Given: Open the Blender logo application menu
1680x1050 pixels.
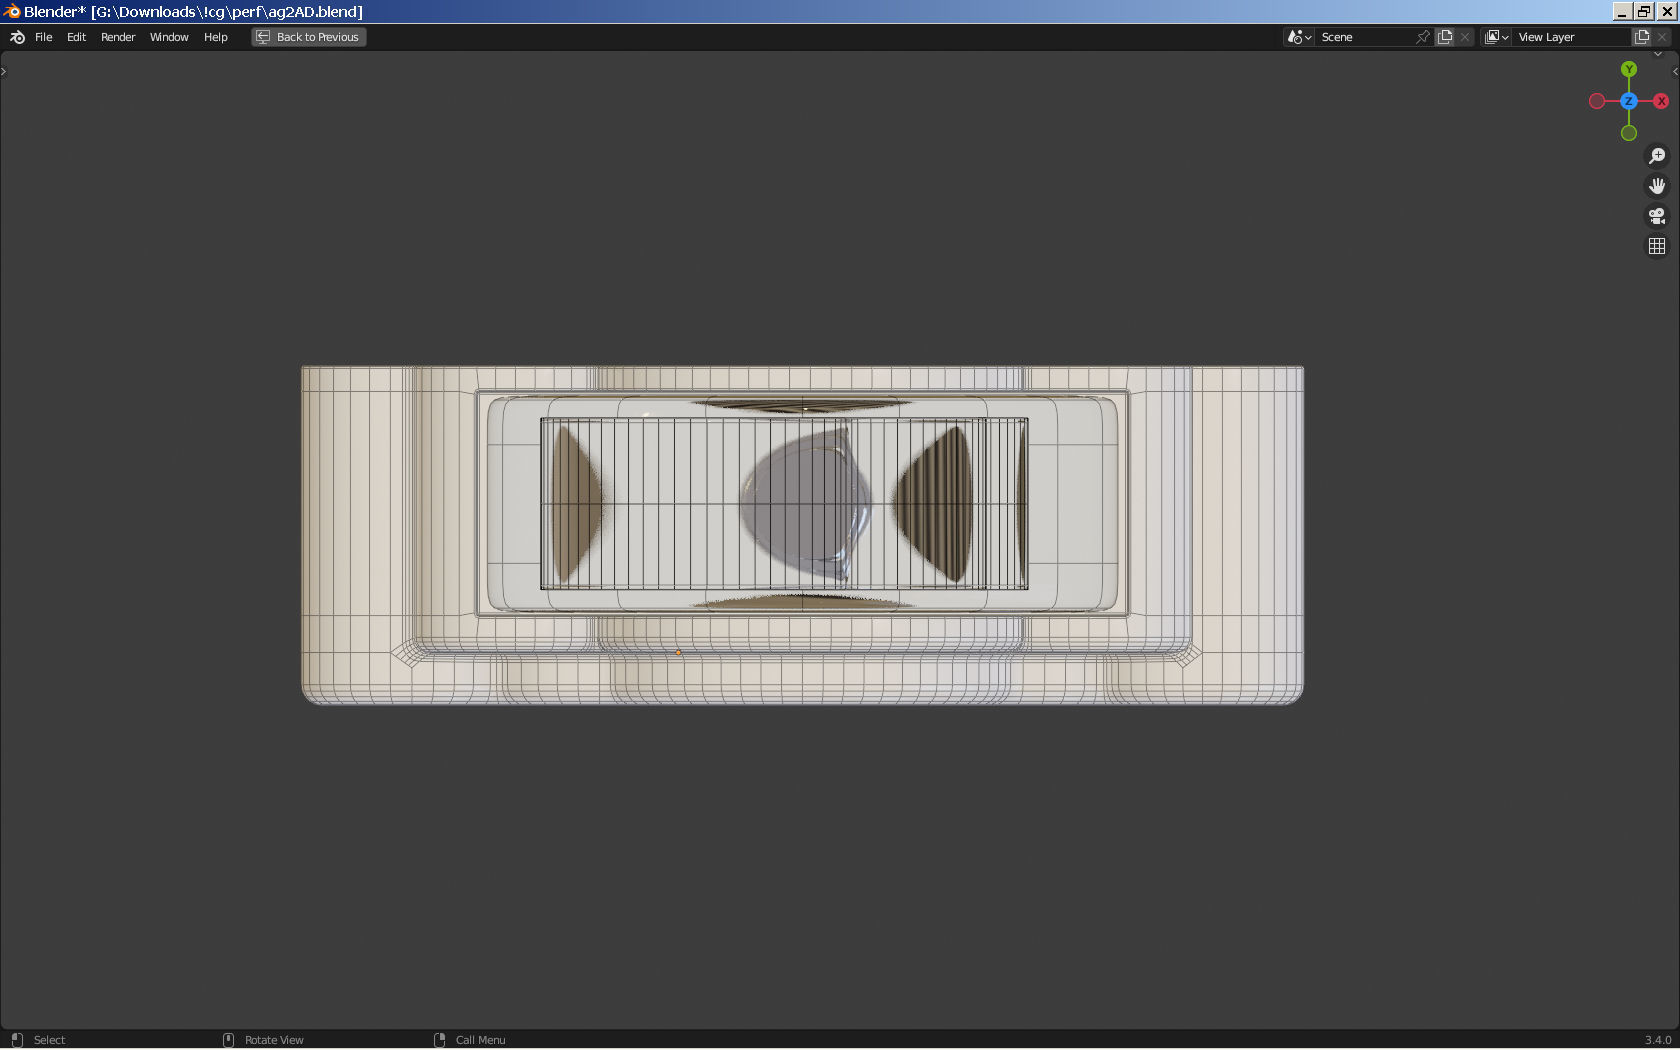Looking at the screenshot, I should [x=17, y=37].
